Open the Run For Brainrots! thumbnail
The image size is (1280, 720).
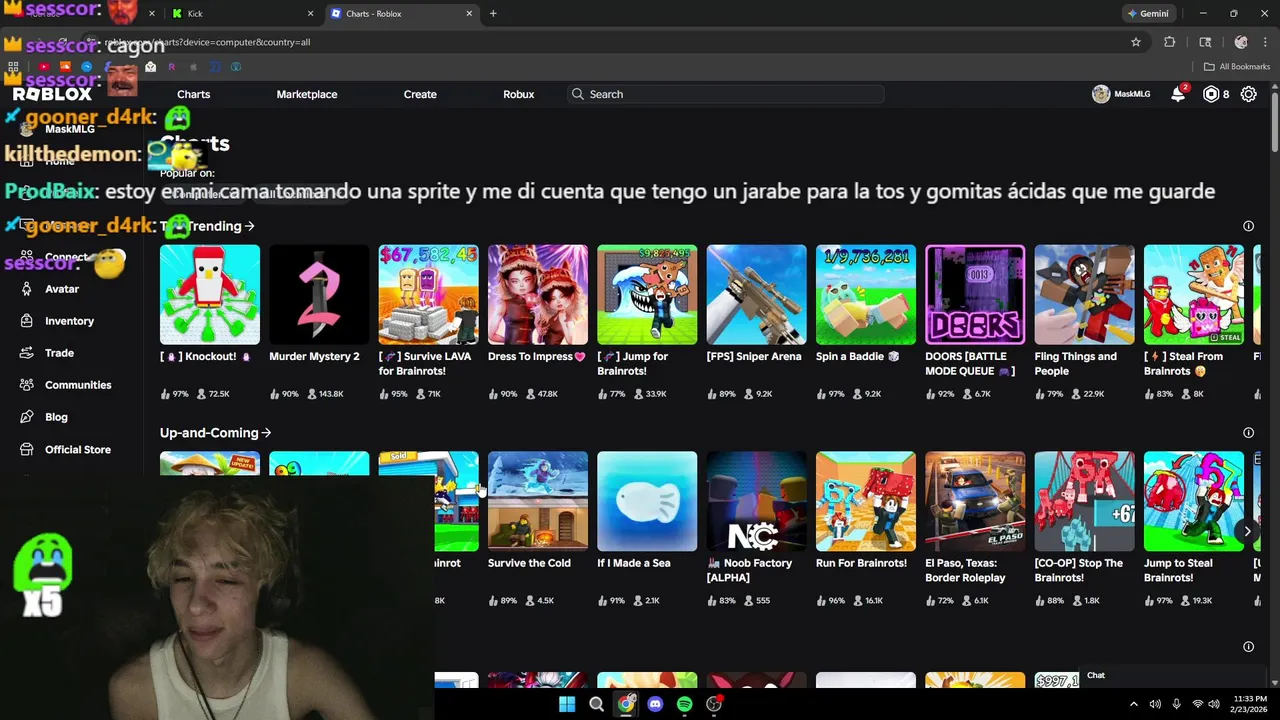tap(866, 501)
